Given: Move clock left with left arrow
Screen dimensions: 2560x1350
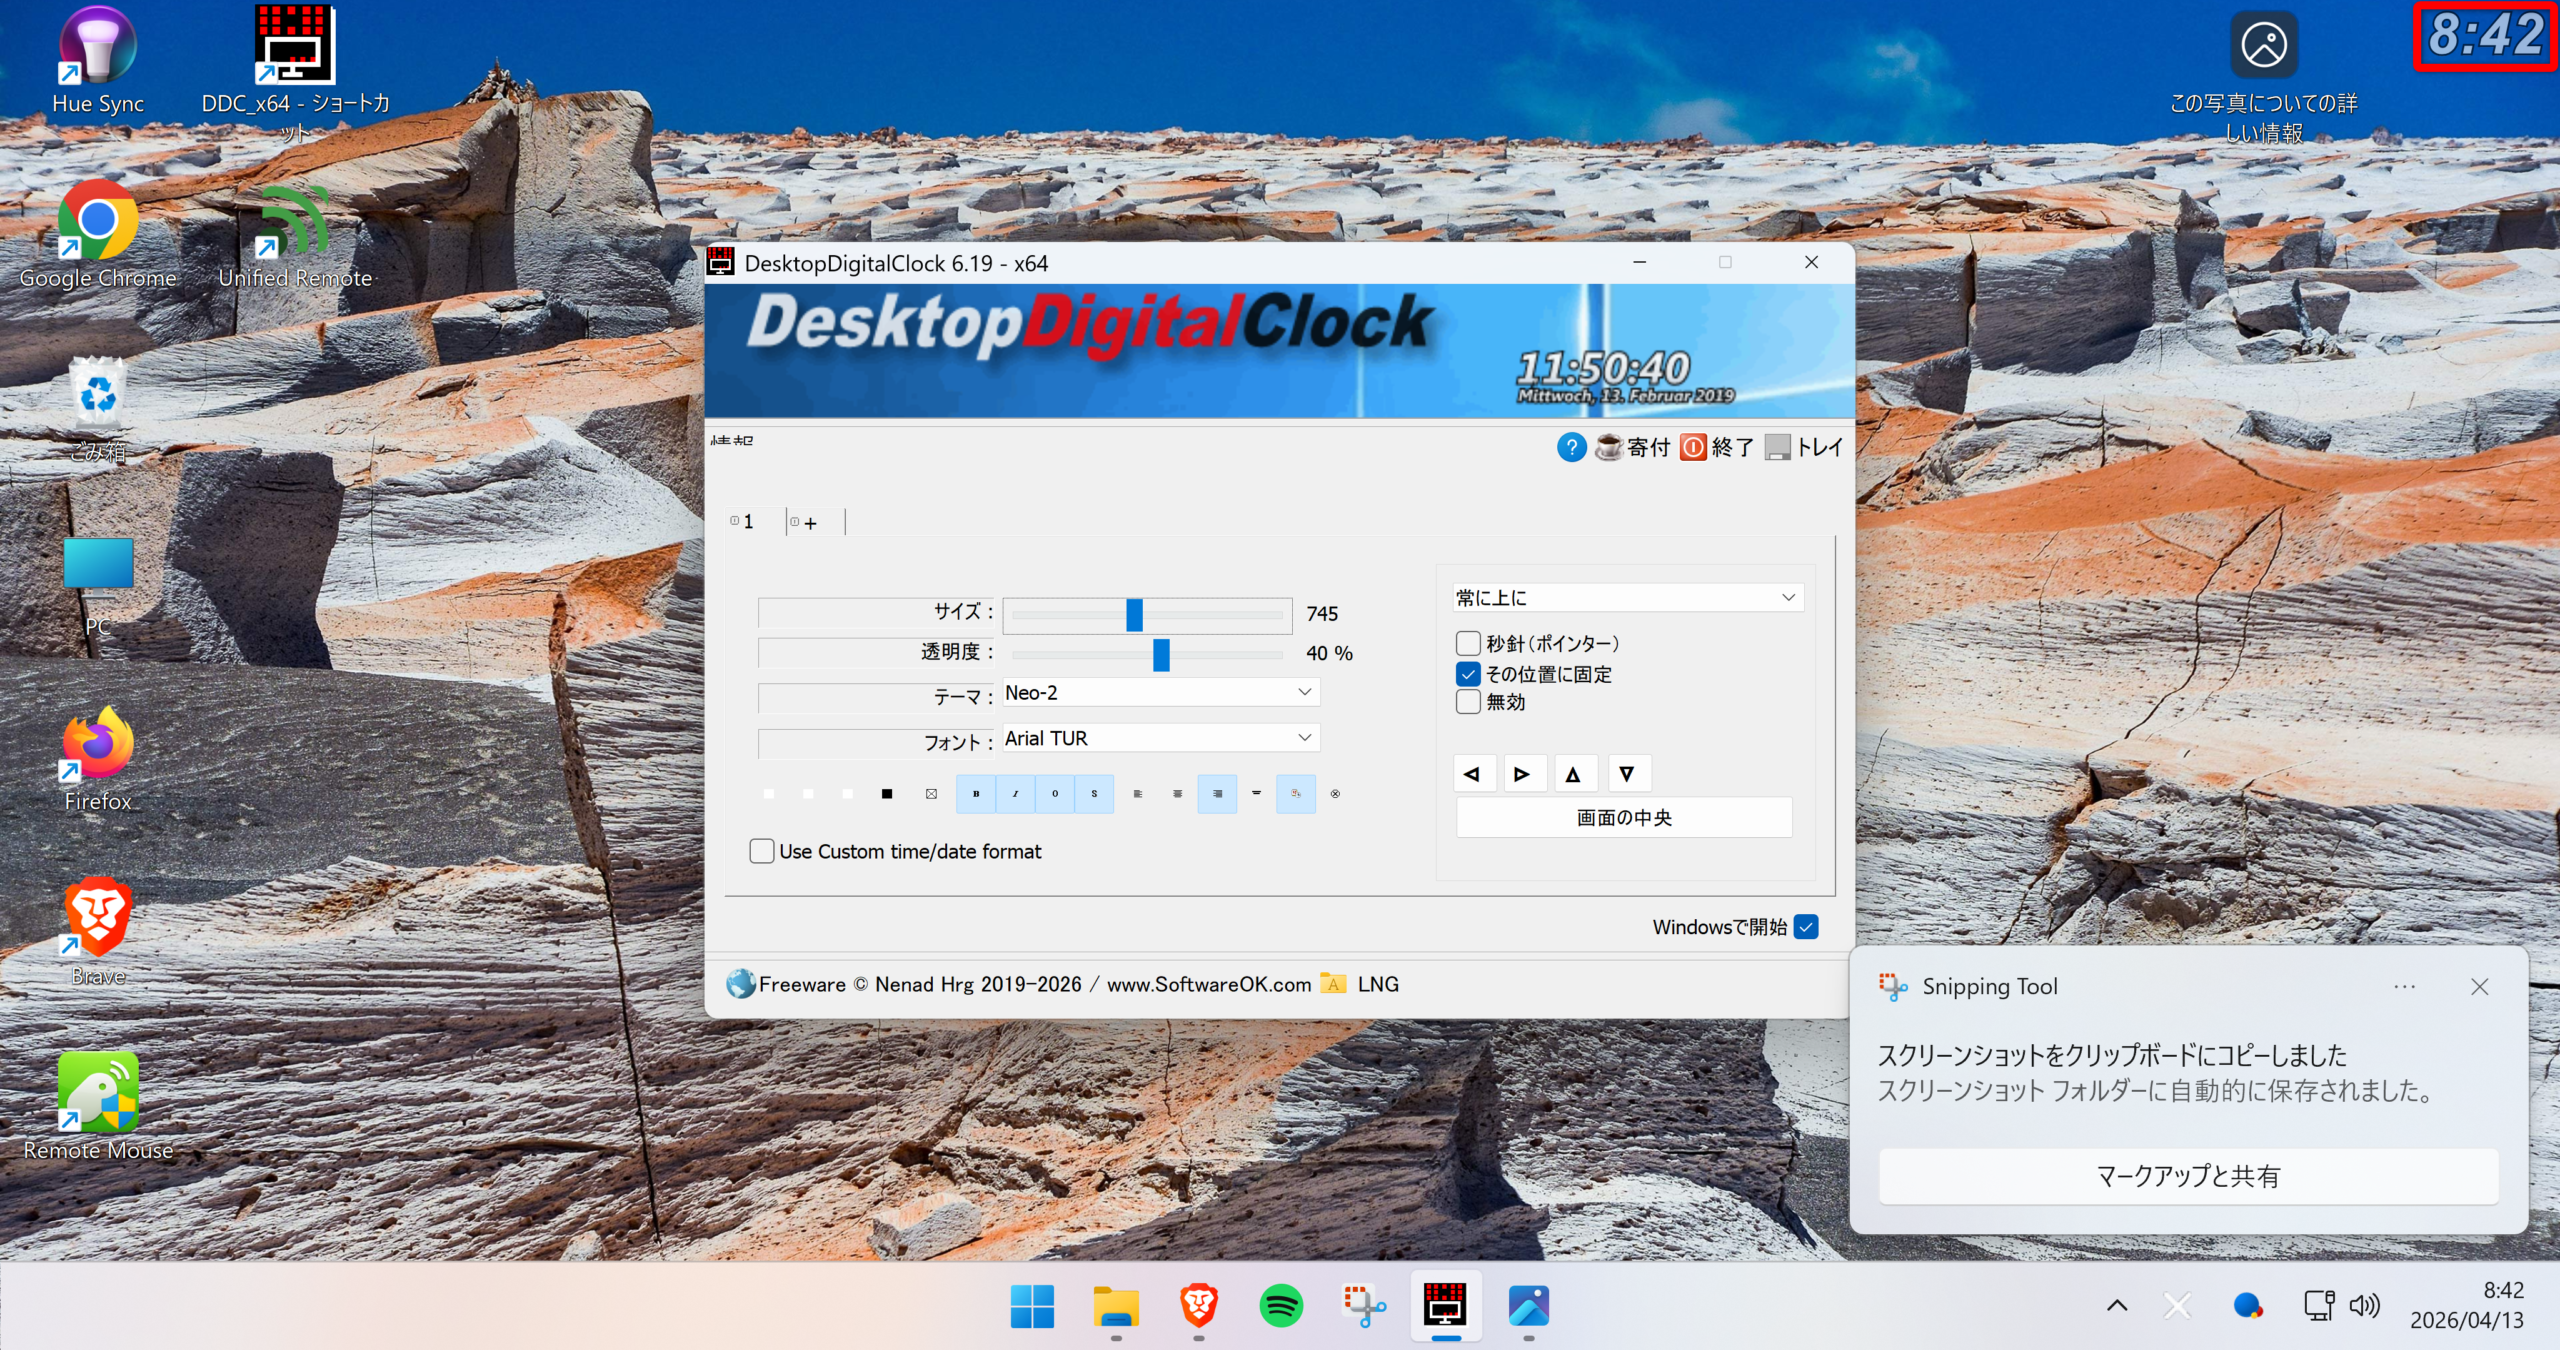Looking at the screenshot, I should 1472,774.
